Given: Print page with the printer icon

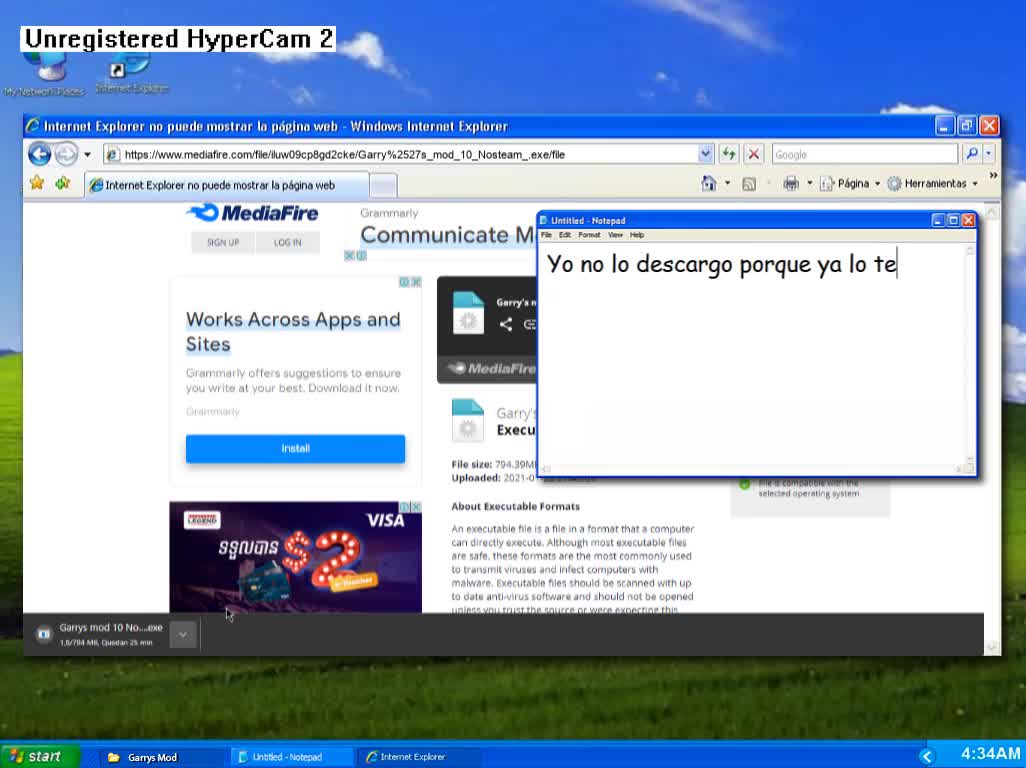Looking at the screenshot, I should tap(791, 184).
